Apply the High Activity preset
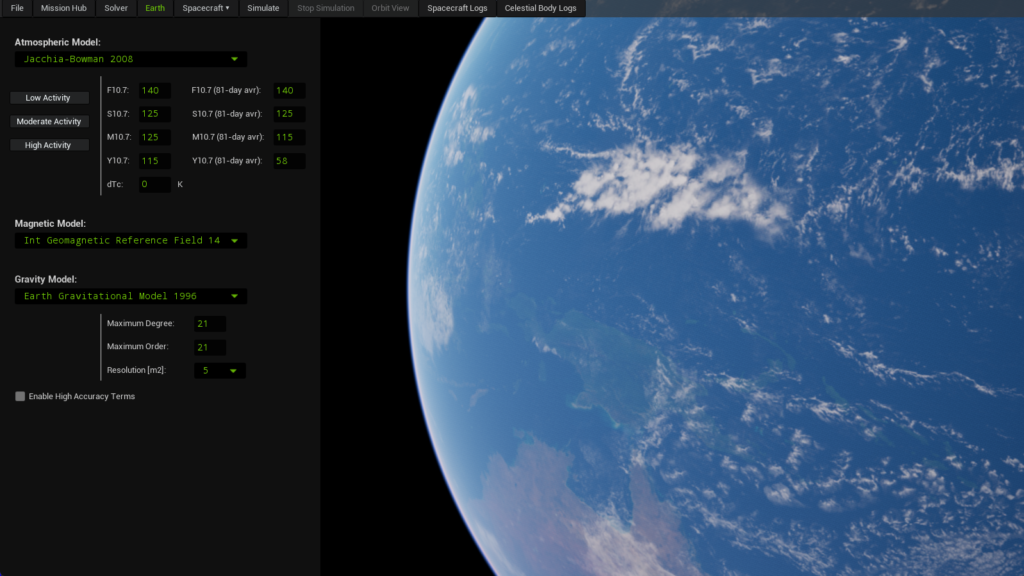The image size is (1024, 576). click(48, 146)
